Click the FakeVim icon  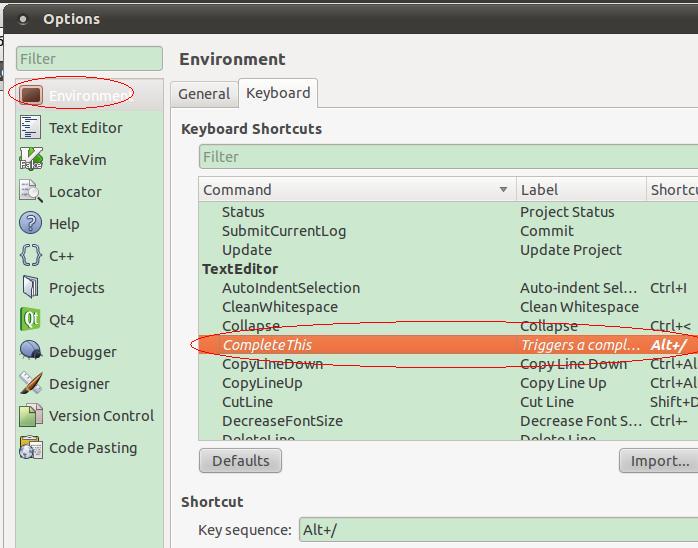pyautogui.click(x=31, y=159)
